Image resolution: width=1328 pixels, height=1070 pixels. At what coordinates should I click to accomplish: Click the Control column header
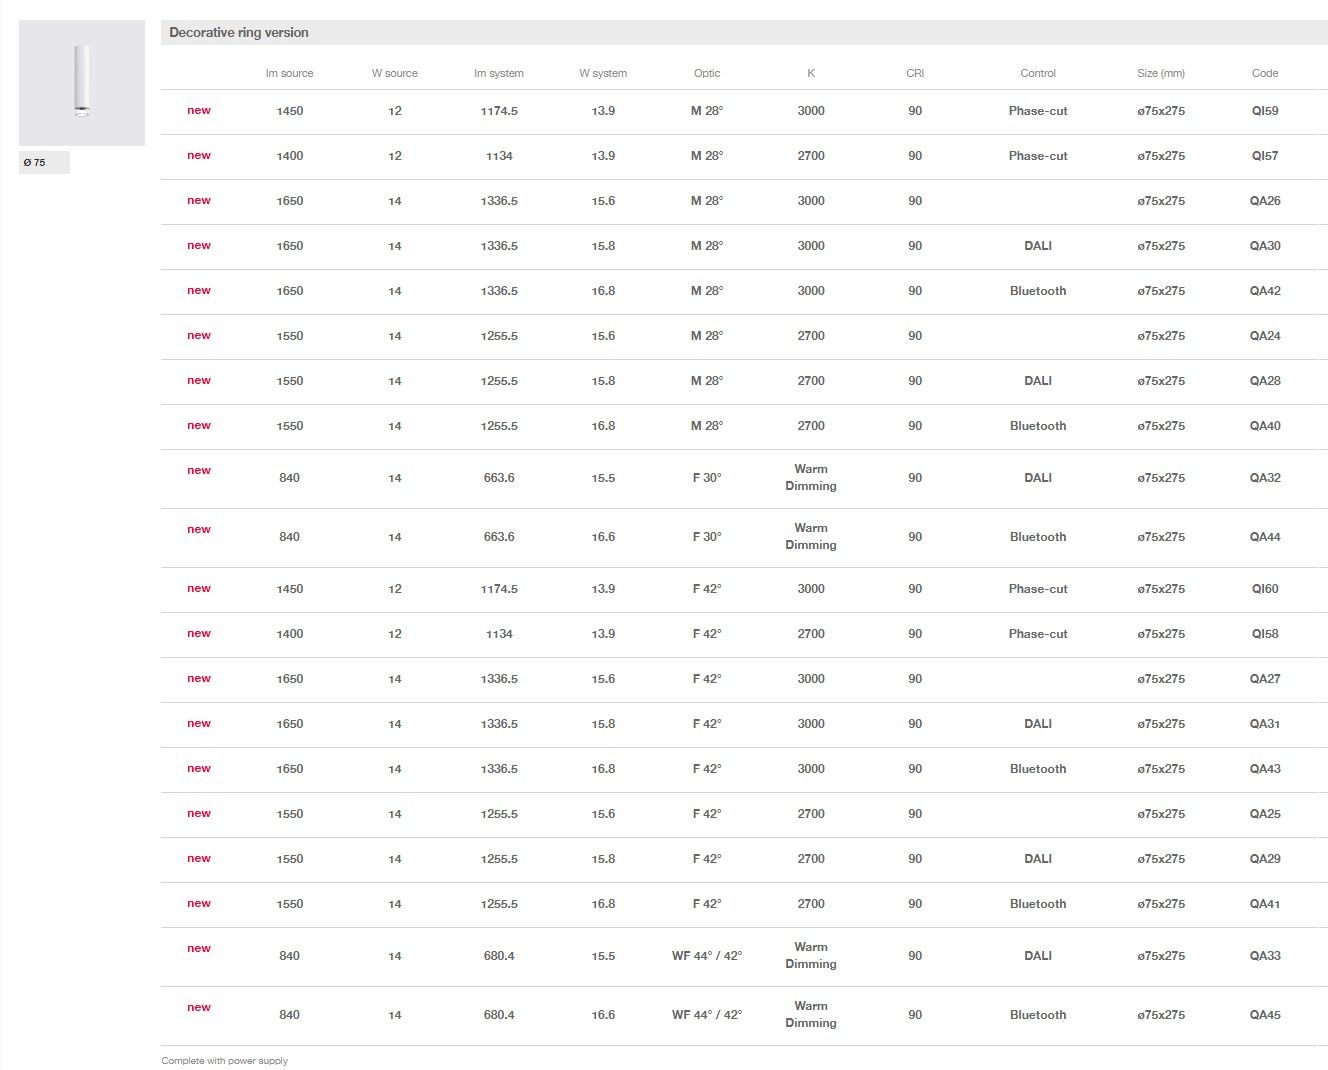[x=1037, y=73]
